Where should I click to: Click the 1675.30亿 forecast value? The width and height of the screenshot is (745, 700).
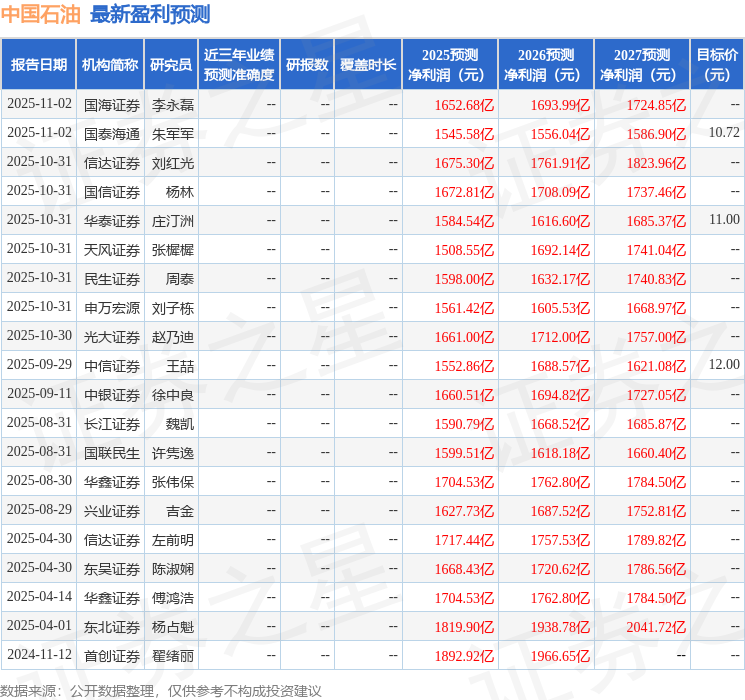point(464,163)
